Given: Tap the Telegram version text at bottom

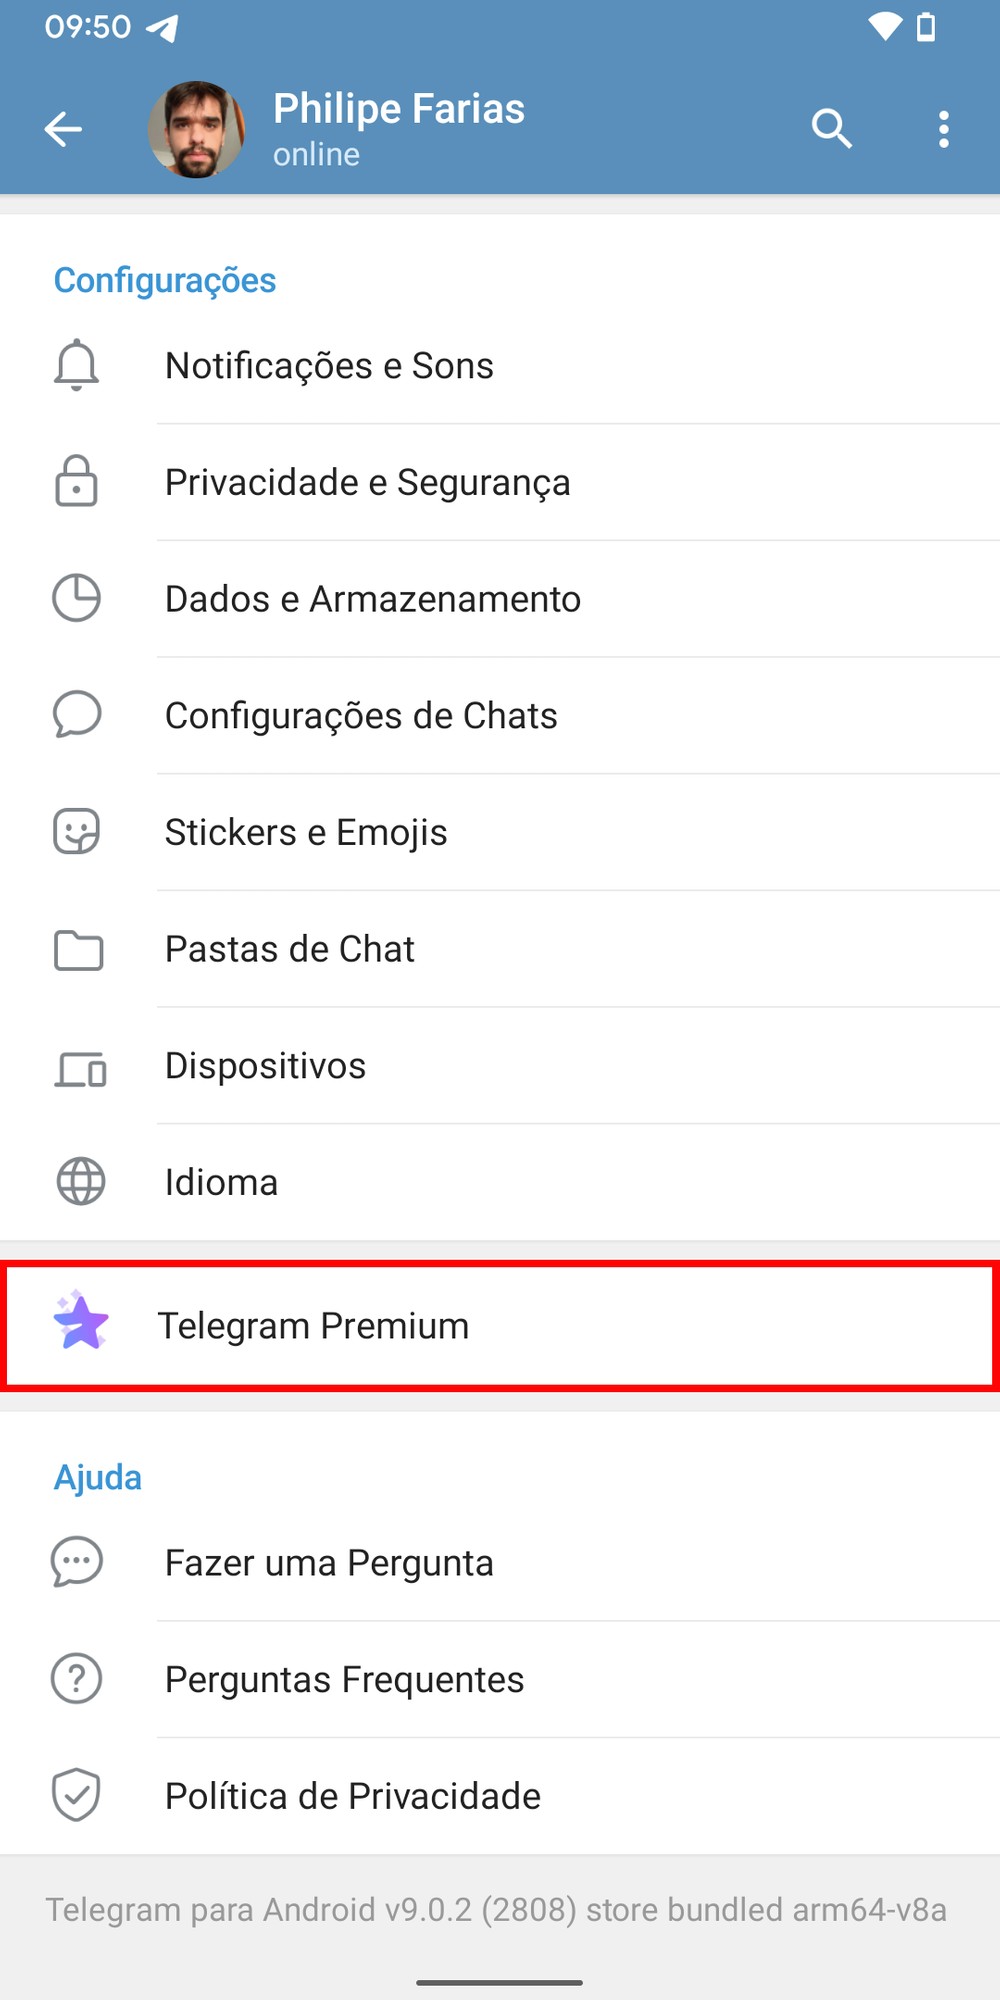Looking at the screenshot, I should [x=496, y=1910].
